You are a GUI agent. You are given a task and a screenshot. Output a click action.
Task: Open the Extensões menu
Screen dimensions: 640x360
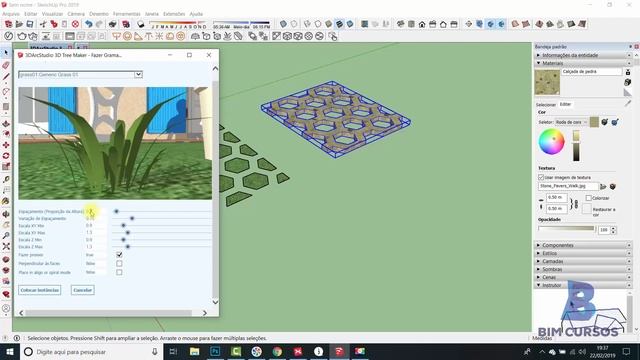pos(174,14)
